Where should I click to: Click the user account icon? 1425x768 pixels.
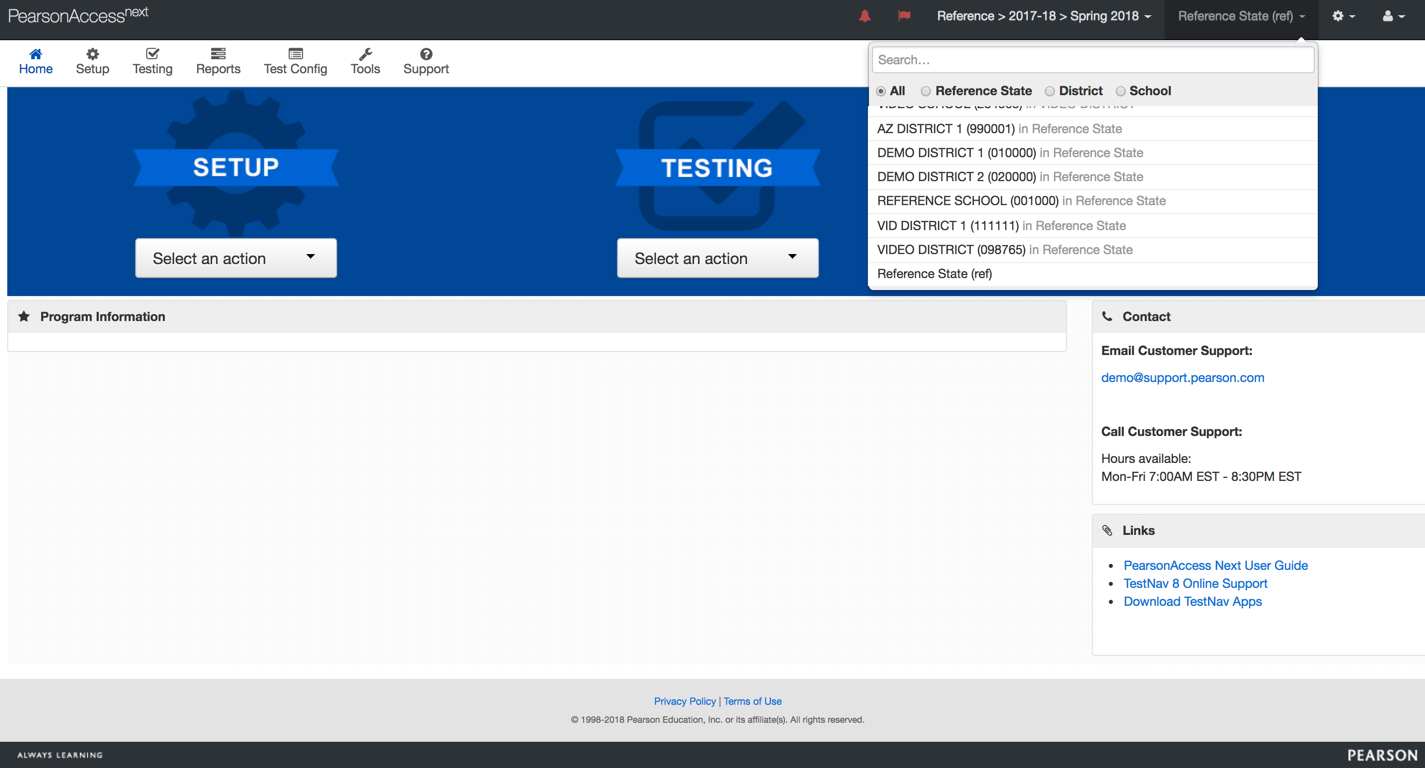point(1392,16)
